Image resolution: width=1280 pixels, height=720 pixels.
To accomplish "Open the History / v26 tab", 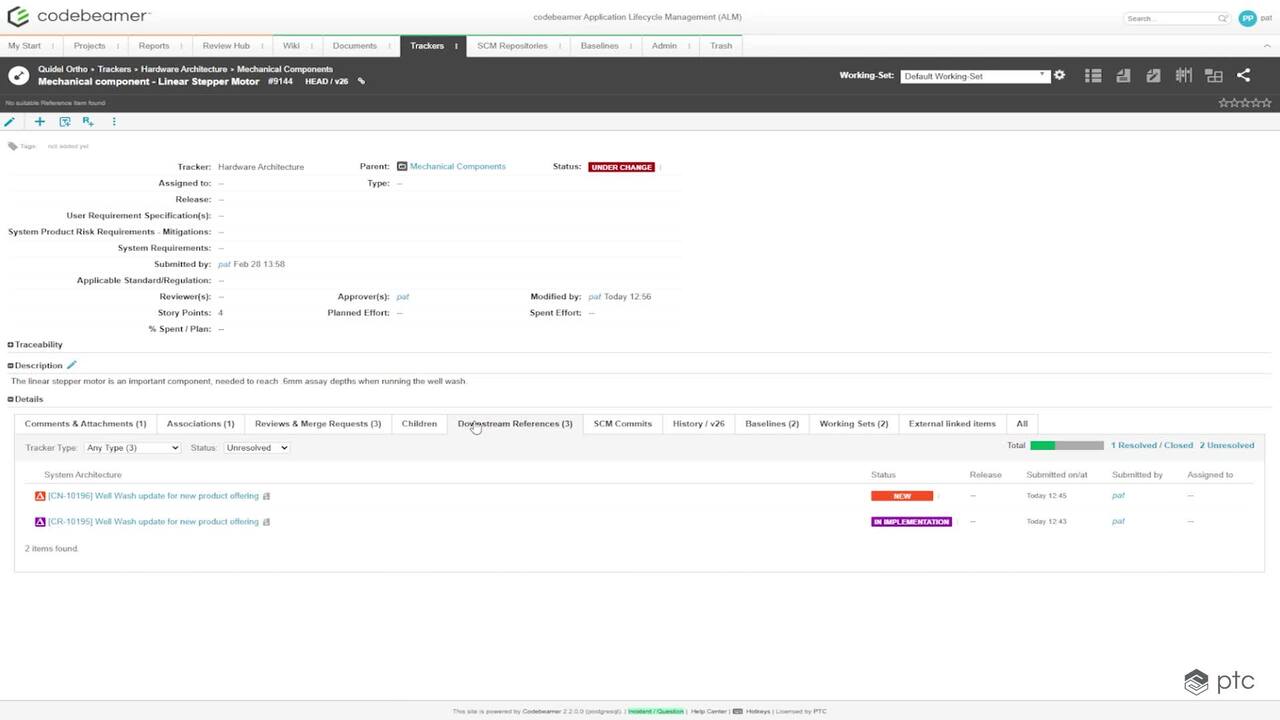I will (x=698, y=424).
